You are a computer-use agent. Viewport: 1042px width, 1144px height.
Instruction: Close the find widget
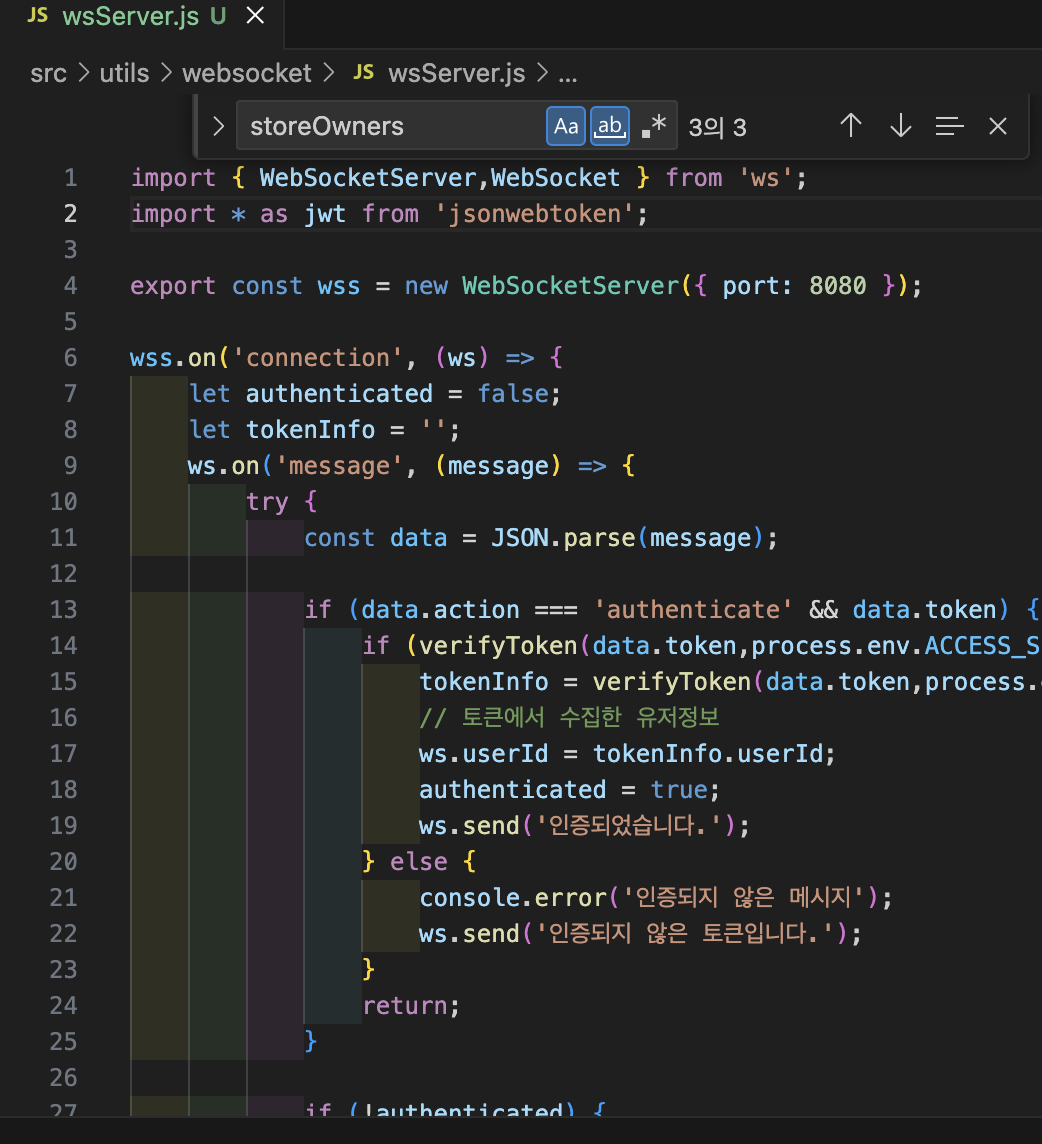(x=997, y=126)
